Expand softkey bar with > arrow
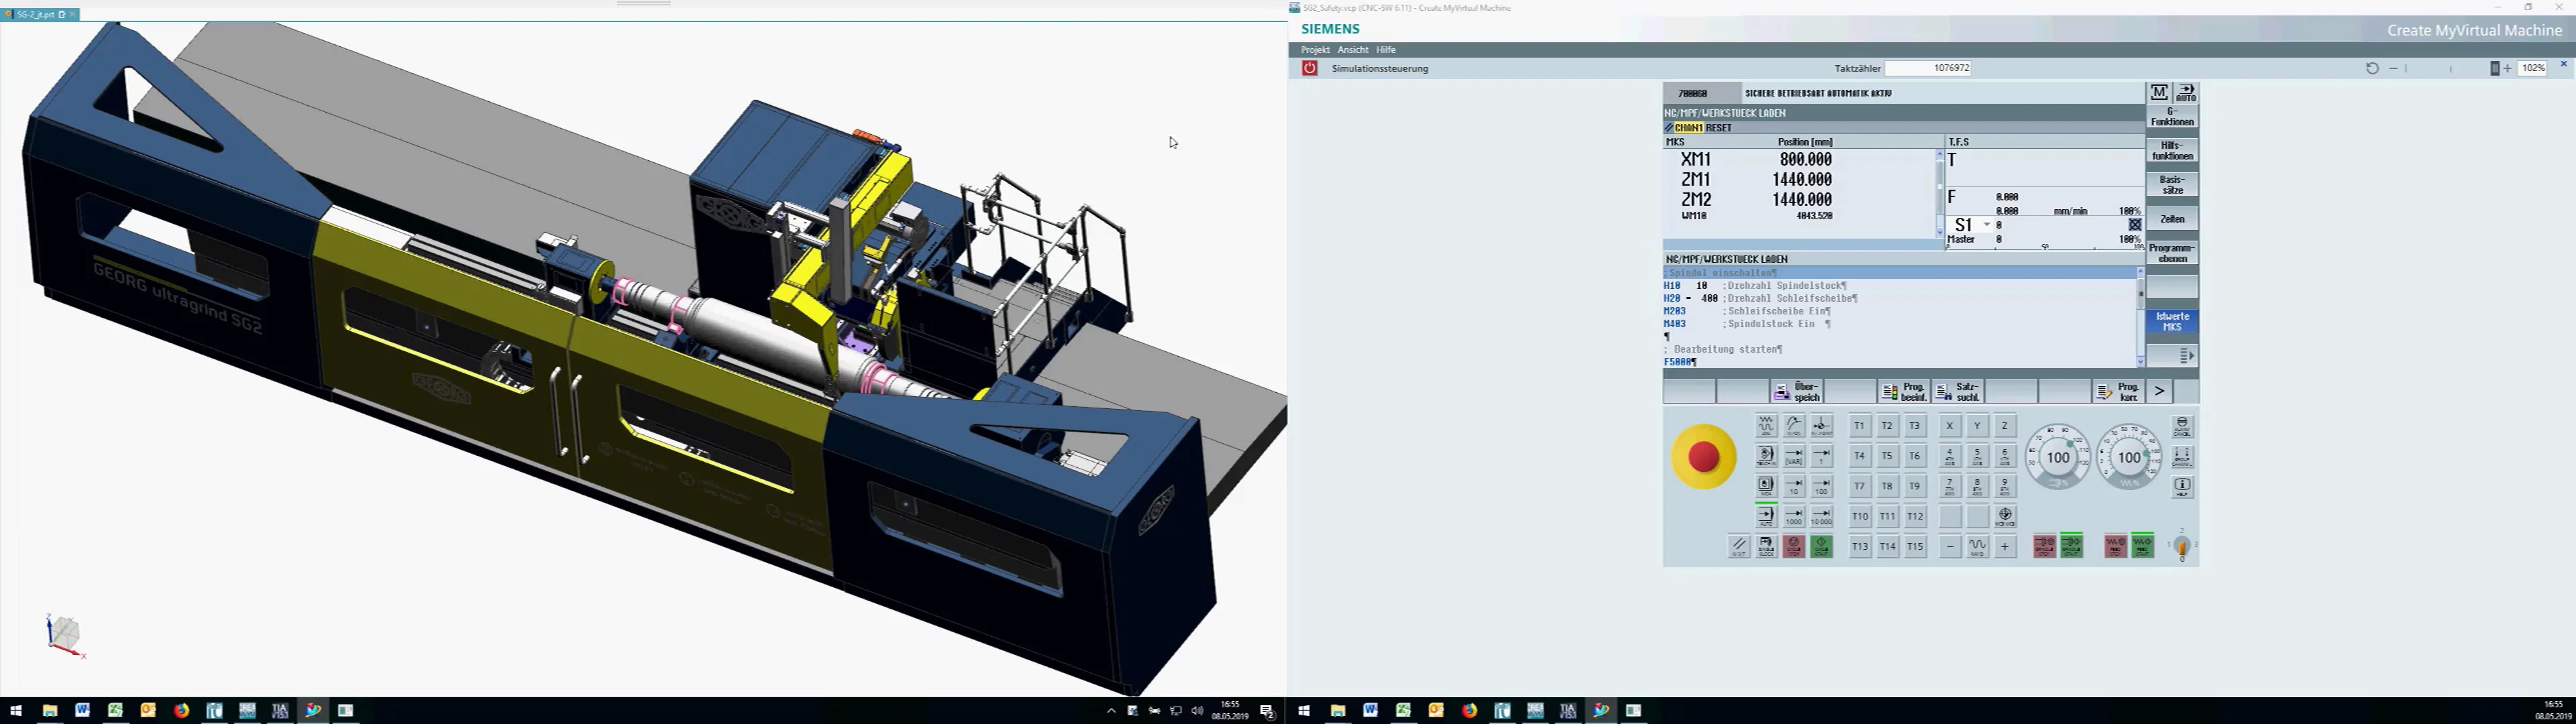This screenshot has height=724, width=2576. coord(2160,391)
